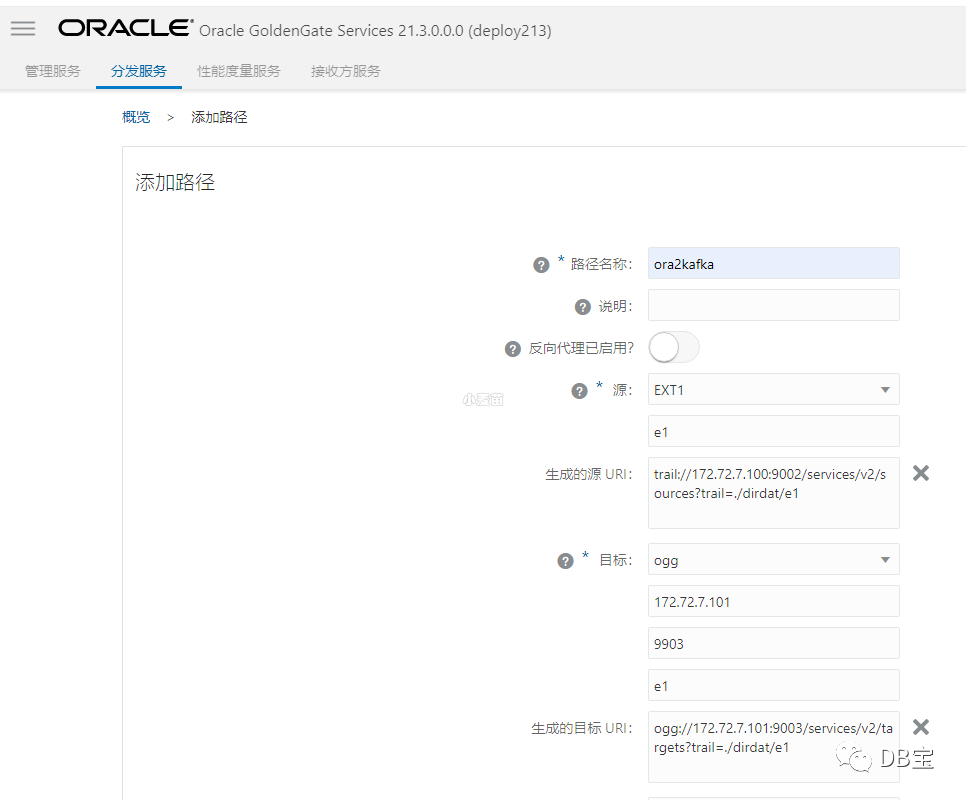Viewport: 966px width, 800px height.
Task: Click the 概览 breadcrumb link
Action: [x=136, y=117]
